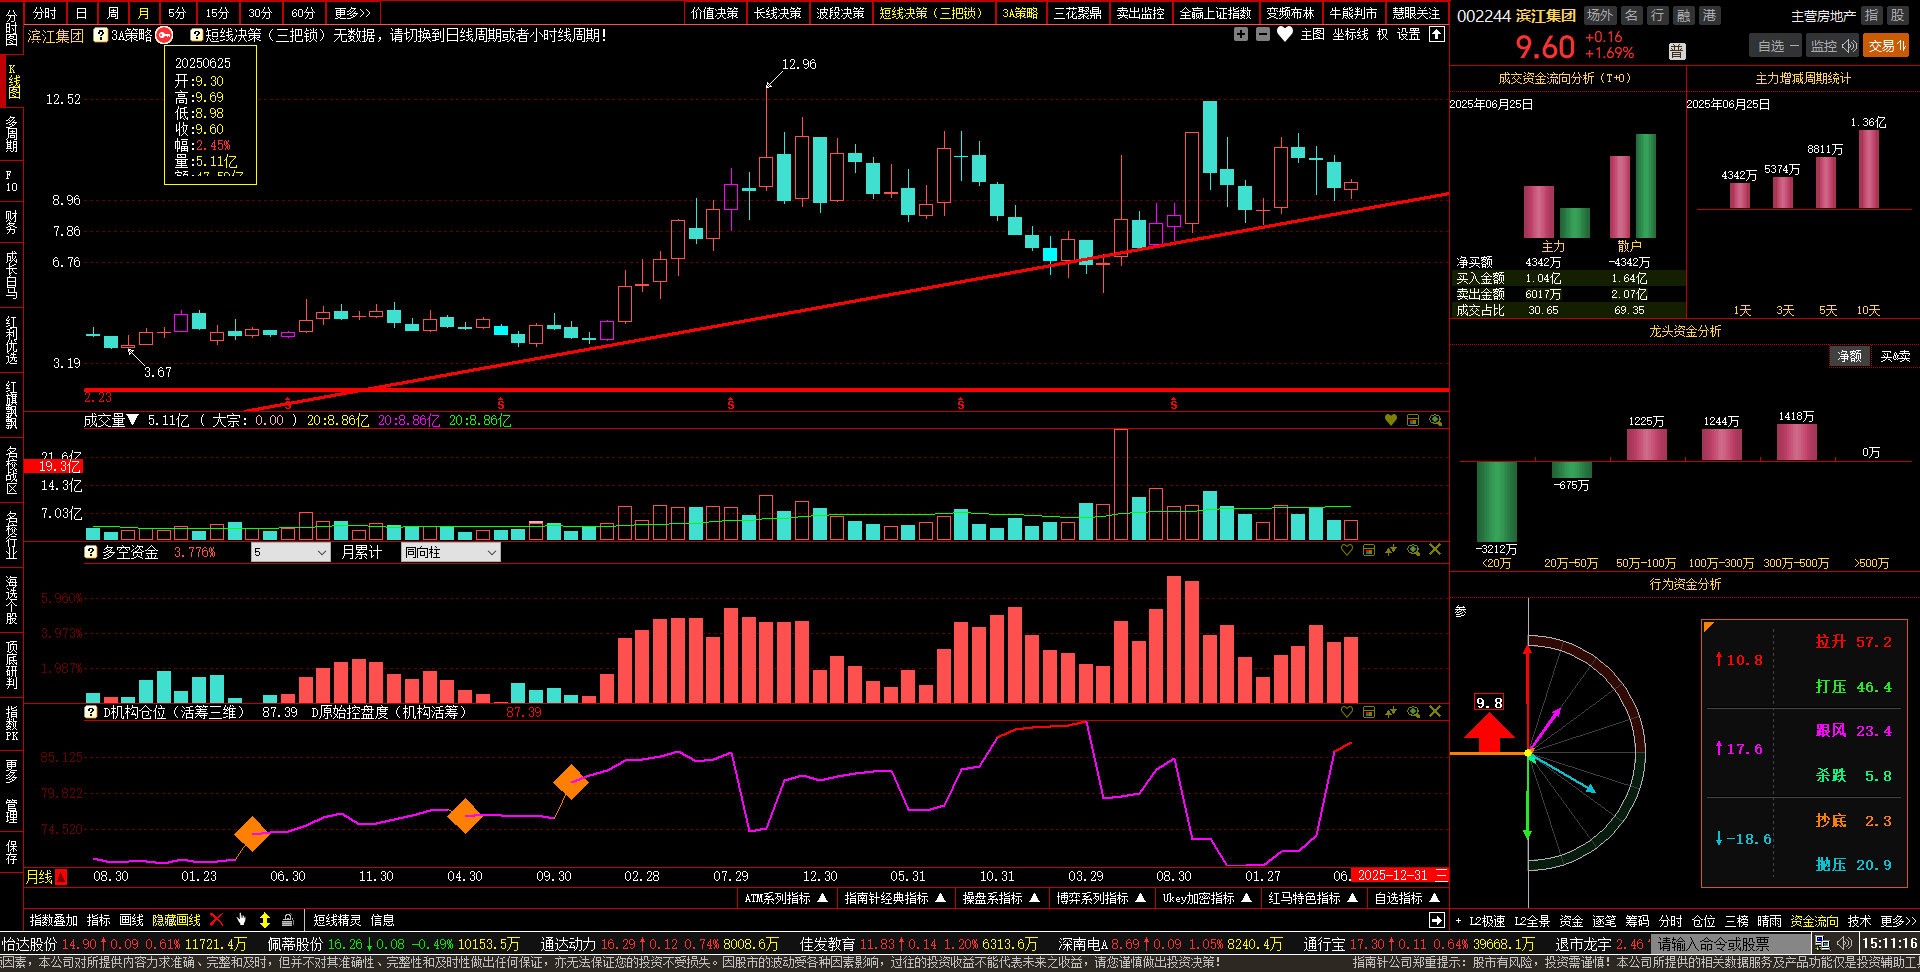Click the zoom-in plus icon on chart toolbar
Image resolution: width=1920 pixels, height=972 pixels.
coord(1241,34)
